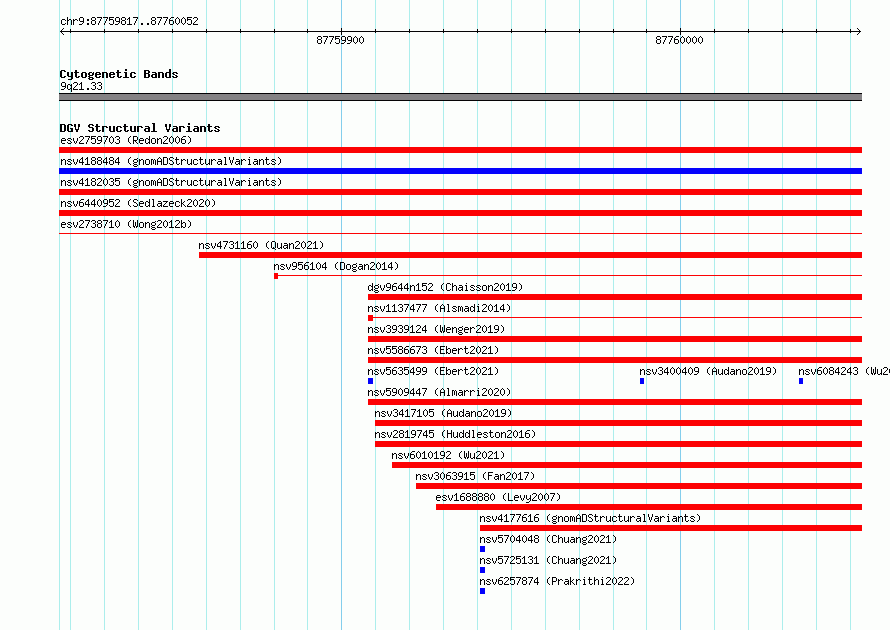Image resolution: width=890 pixels, height=630 pixels.
Task: Click the blue square marker under nsv5725131
Action: [x=482, y=570]
